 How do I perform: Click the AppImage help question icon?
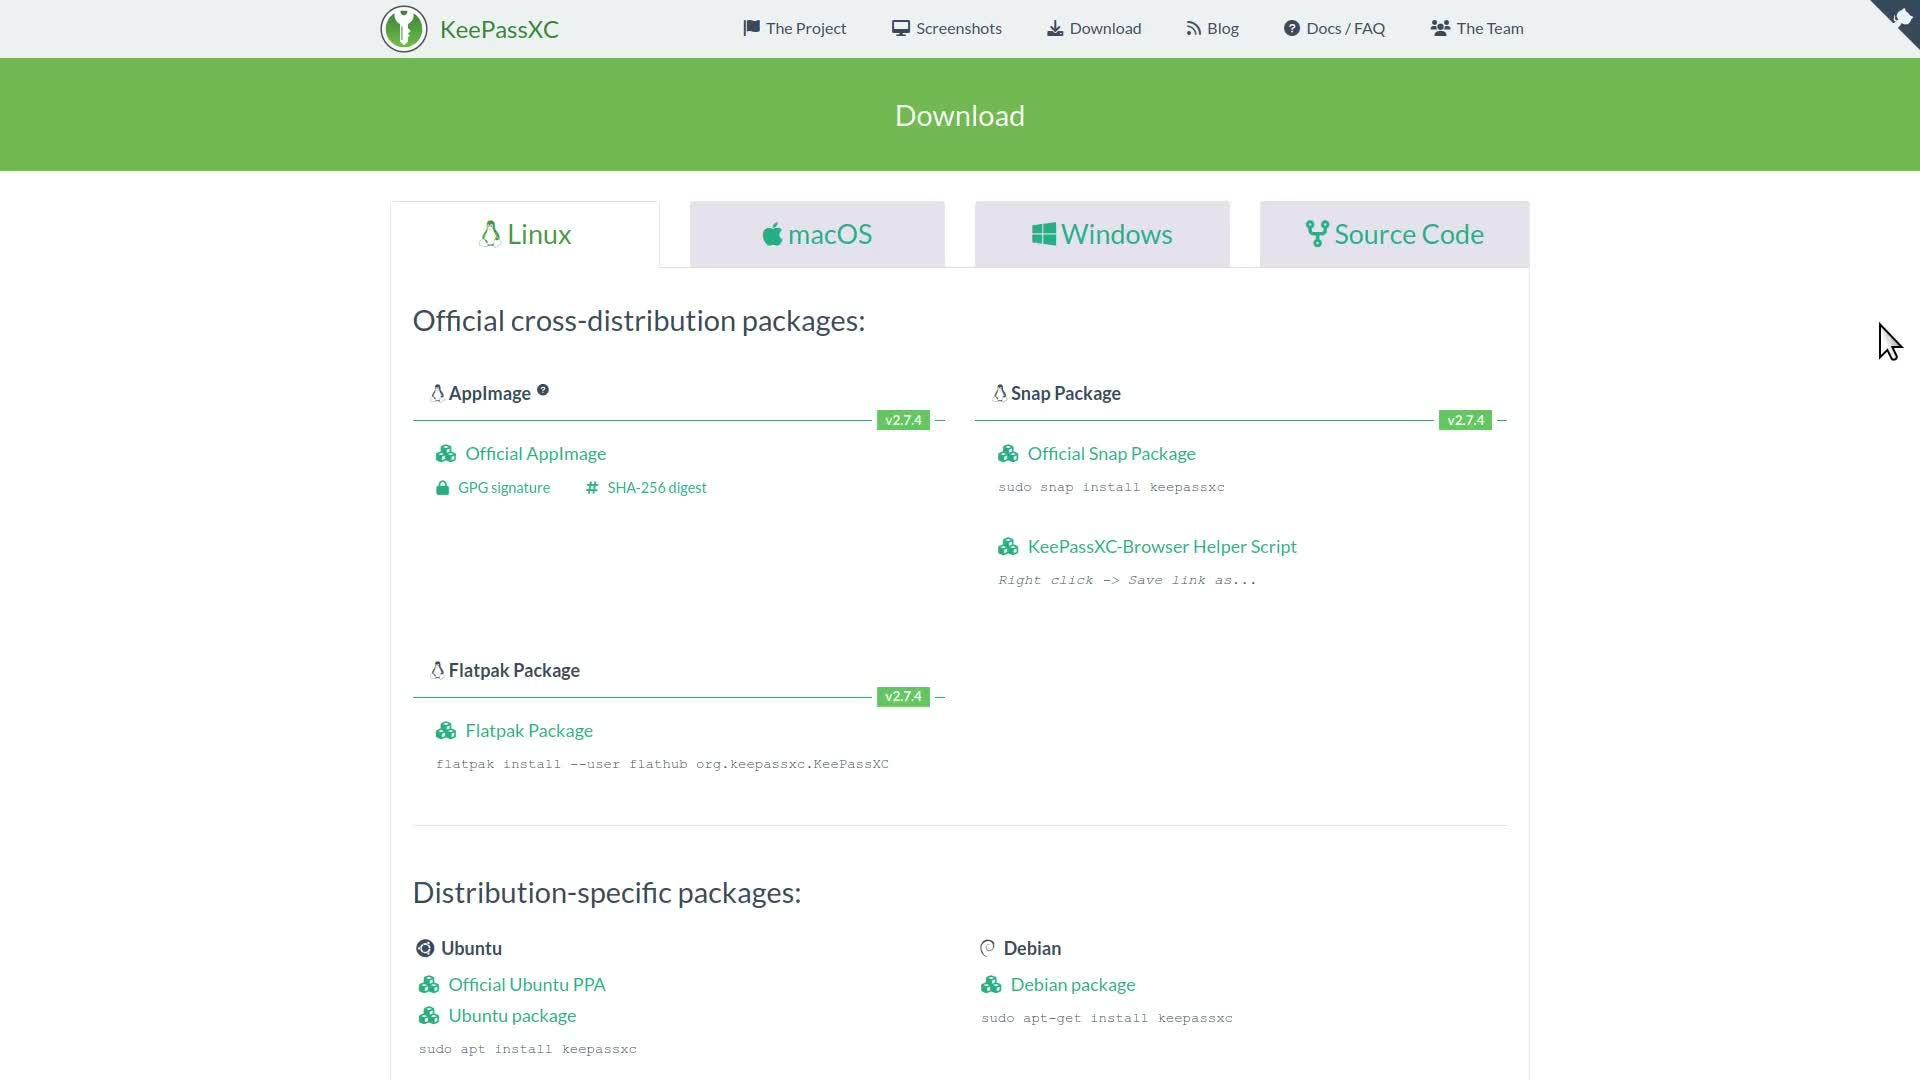543,390
